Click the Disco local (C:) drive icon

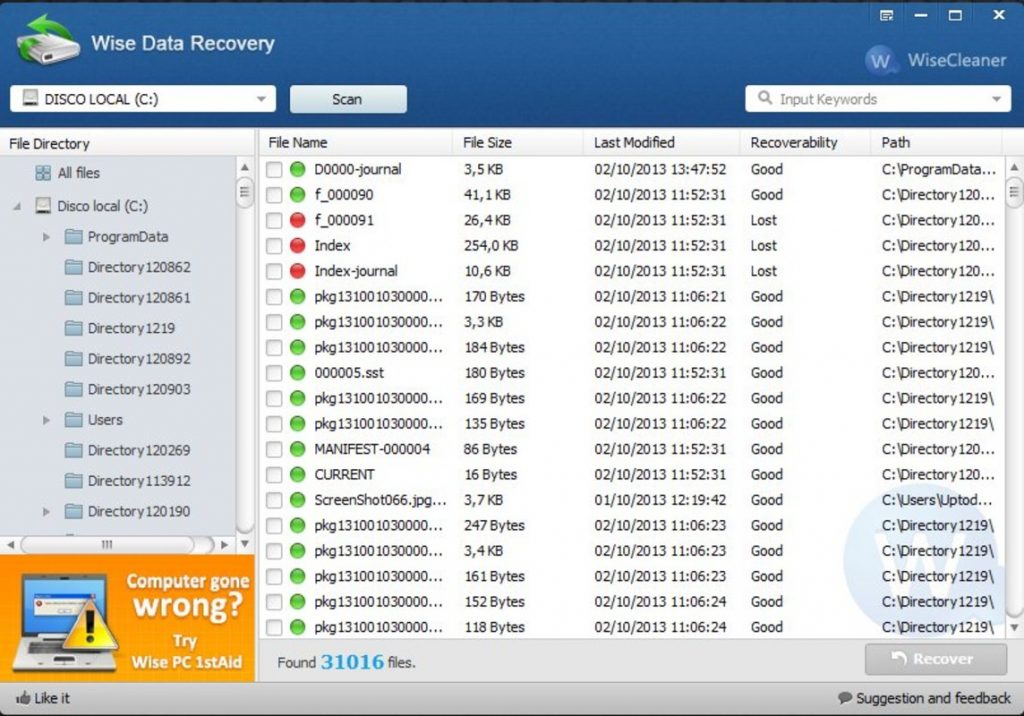coord(43,206)
